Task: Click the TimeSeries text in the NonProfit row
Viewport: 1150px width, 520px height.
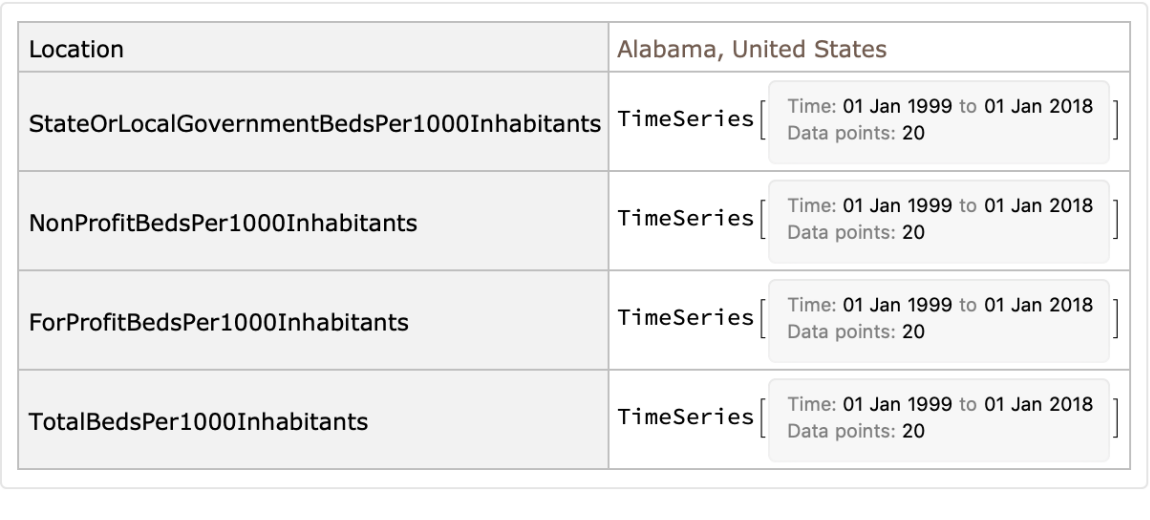Action: pos(686,220)
